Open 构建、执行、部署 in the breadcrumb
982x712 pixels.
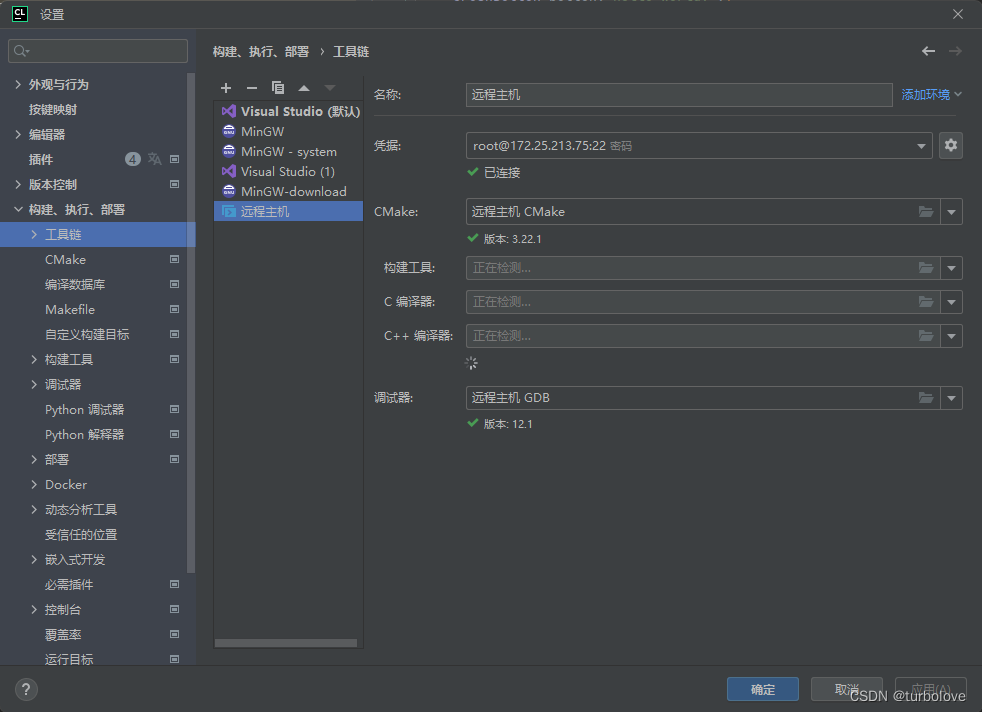(x=260, y=51)
